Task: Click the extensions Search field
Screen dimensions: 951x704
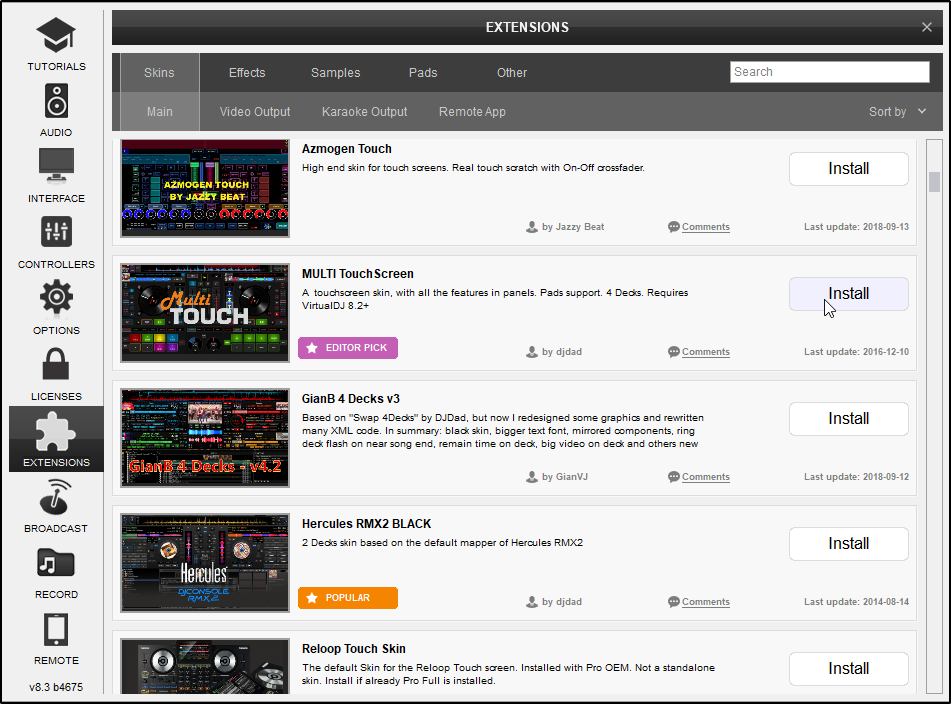Action: 829,72
